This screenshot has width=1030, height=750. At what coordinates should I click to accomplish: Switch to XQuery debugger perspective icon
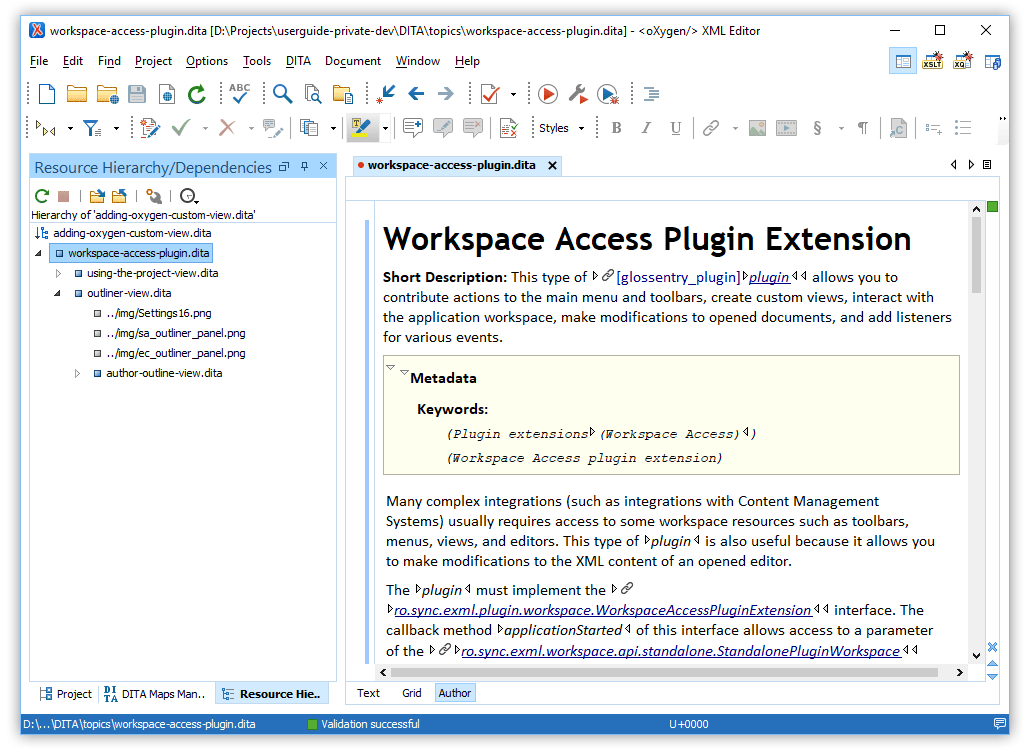(x=963, y=61)
